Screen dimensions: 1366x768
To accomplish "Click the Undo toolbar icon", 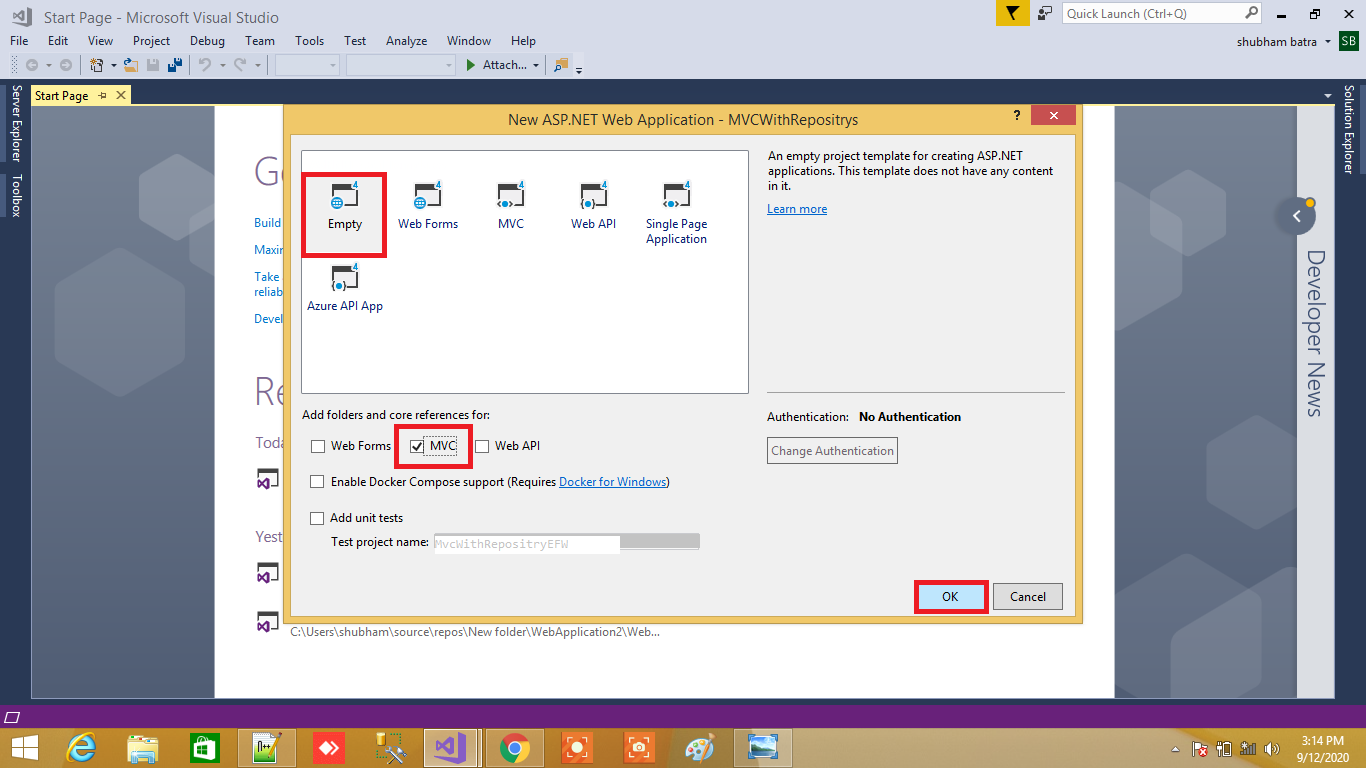I will tap(205, 65).
